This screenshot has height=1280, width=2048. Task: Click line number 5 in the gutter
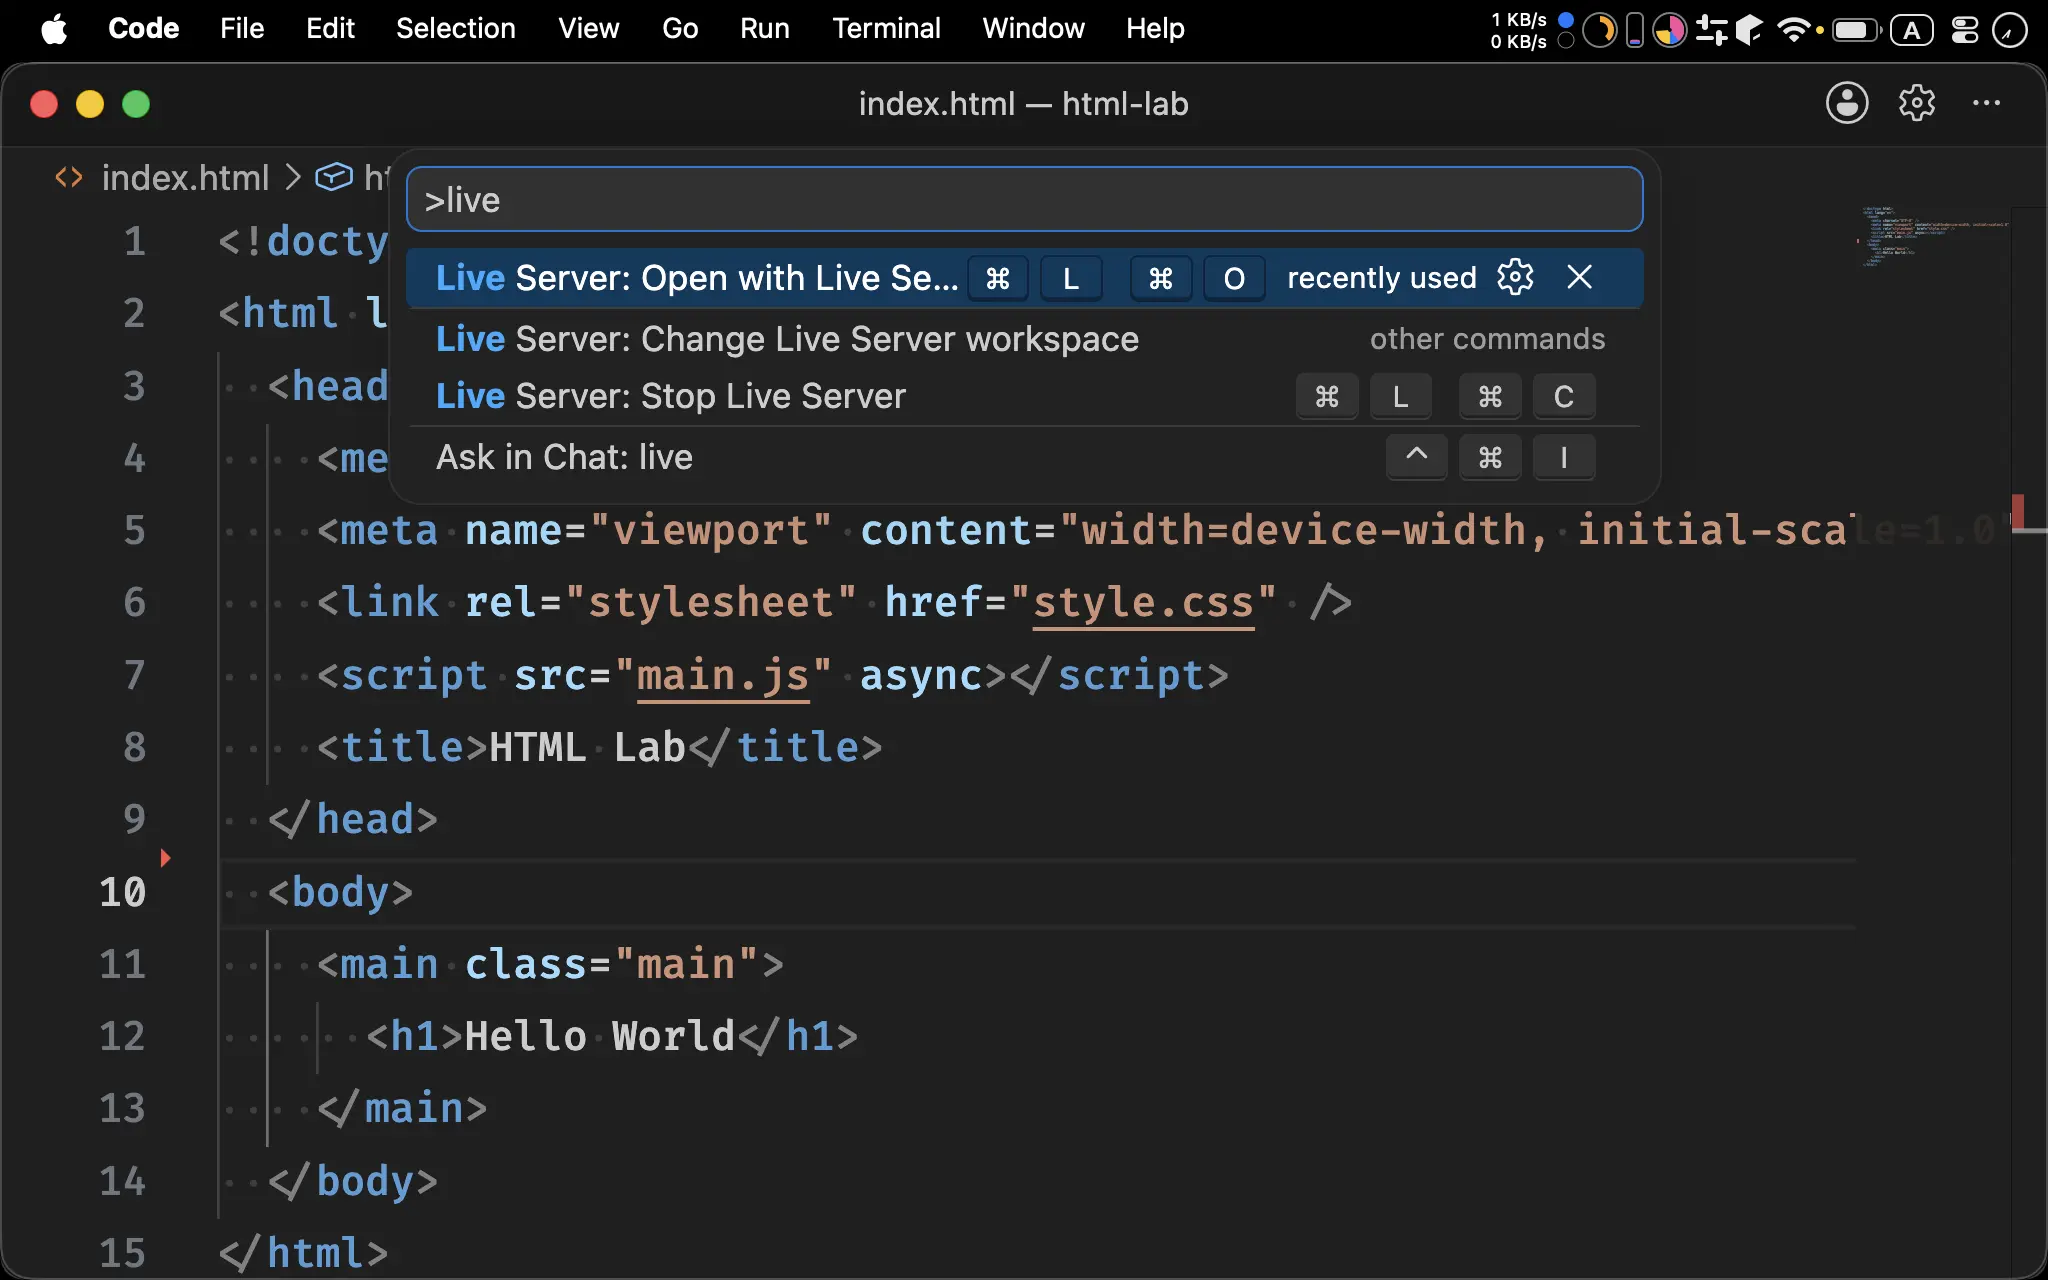click(x=135, y=531)
